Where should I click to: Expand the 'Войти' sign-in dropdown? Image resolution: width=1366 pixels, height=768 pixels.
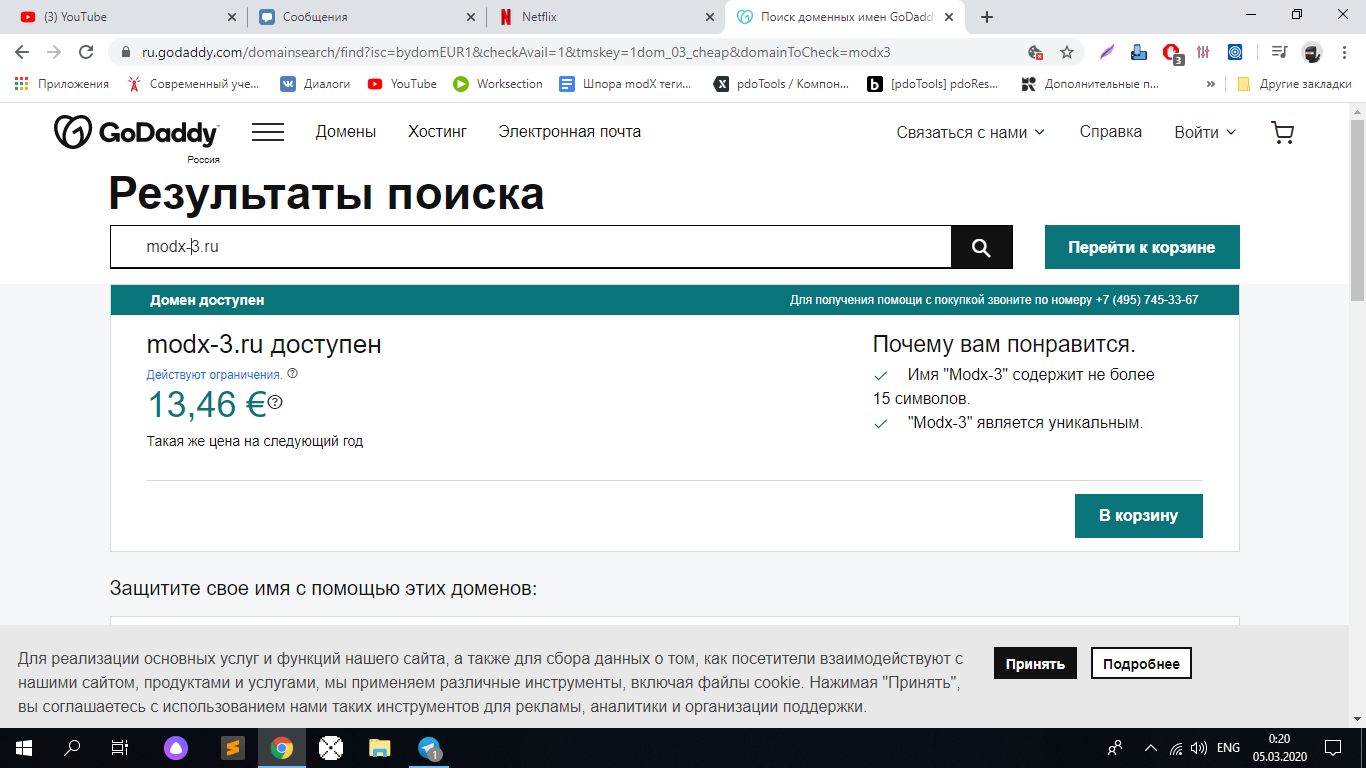click(x=1205, y=132)
